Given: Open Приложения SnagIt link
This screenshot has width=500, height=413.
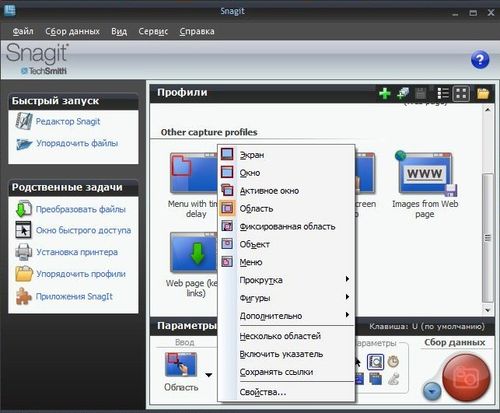Looking at the screenshot, I should (74, 296).
